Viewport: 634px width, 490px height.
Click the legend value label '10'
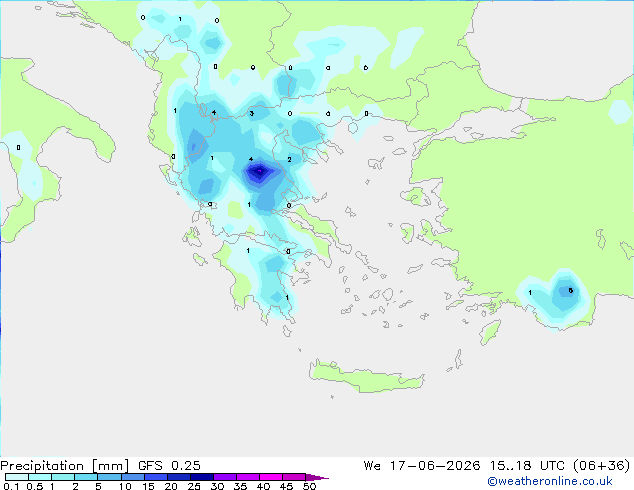click(125, 486)
